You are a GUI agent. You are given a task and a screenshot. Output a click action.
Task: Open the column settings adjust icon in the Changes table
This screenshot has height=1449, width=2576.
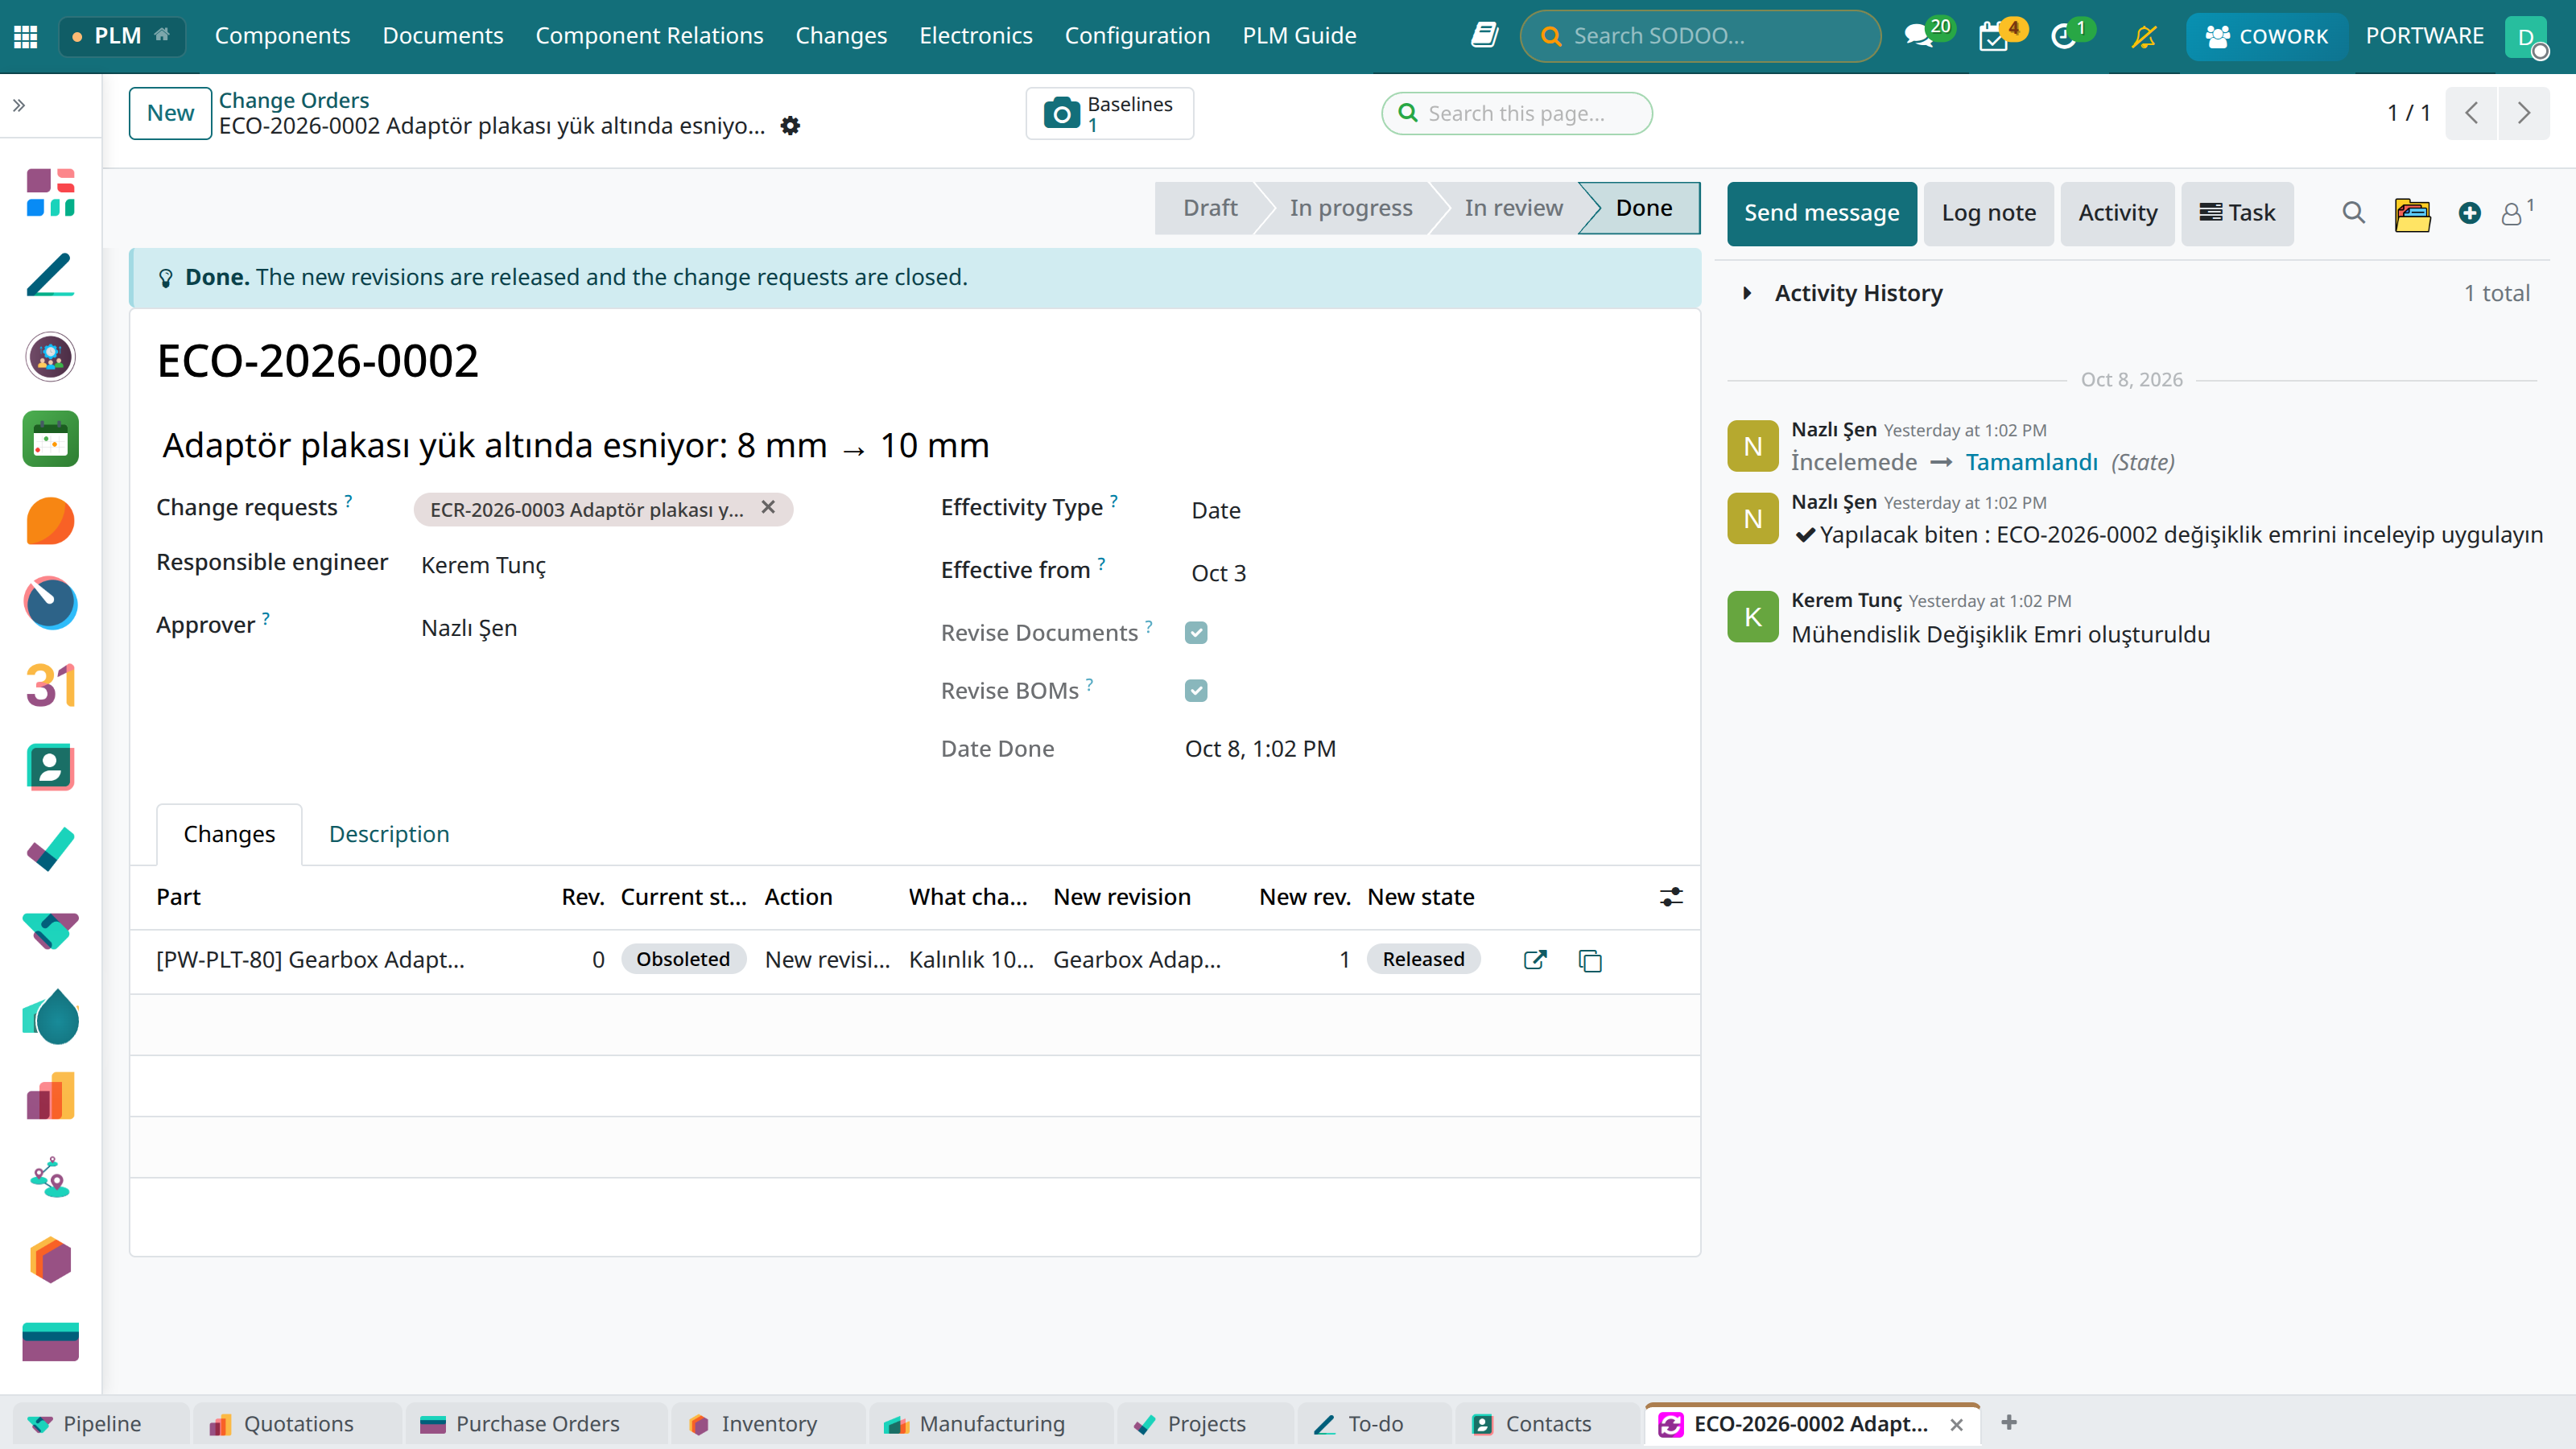[1671, 897]
